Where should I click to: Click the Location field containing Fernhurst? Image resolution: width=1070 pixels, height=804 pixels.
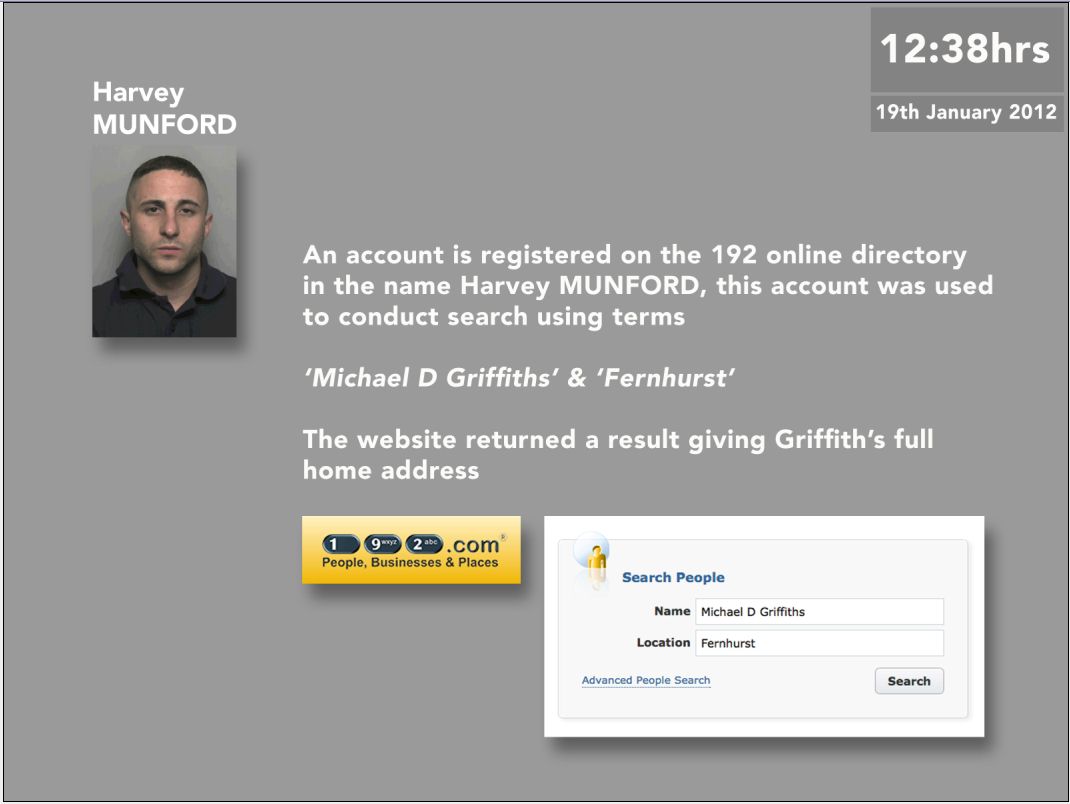(x=819, y=643)
